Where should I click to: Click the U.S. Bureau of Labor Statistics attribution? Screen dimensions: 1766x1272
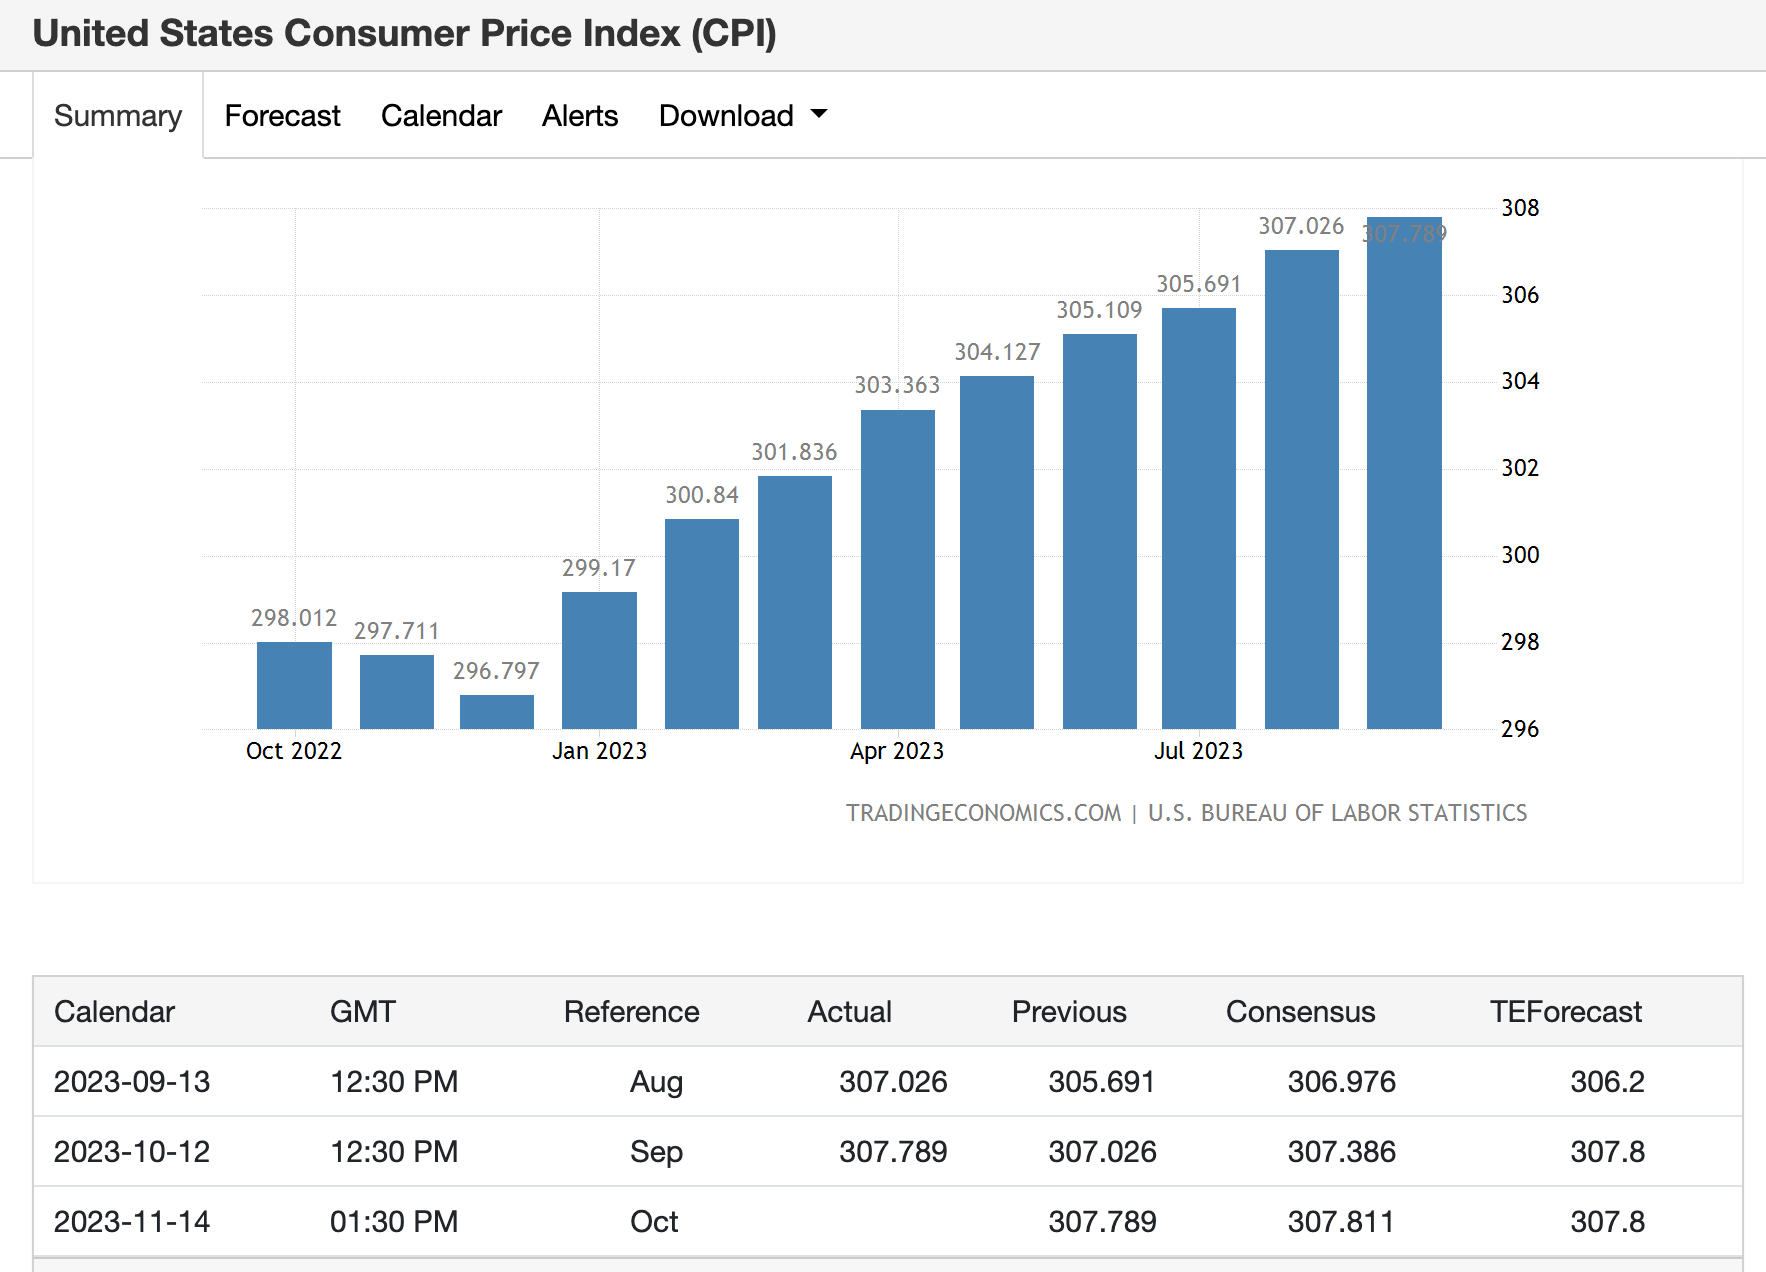click(x=1337, y=813)
